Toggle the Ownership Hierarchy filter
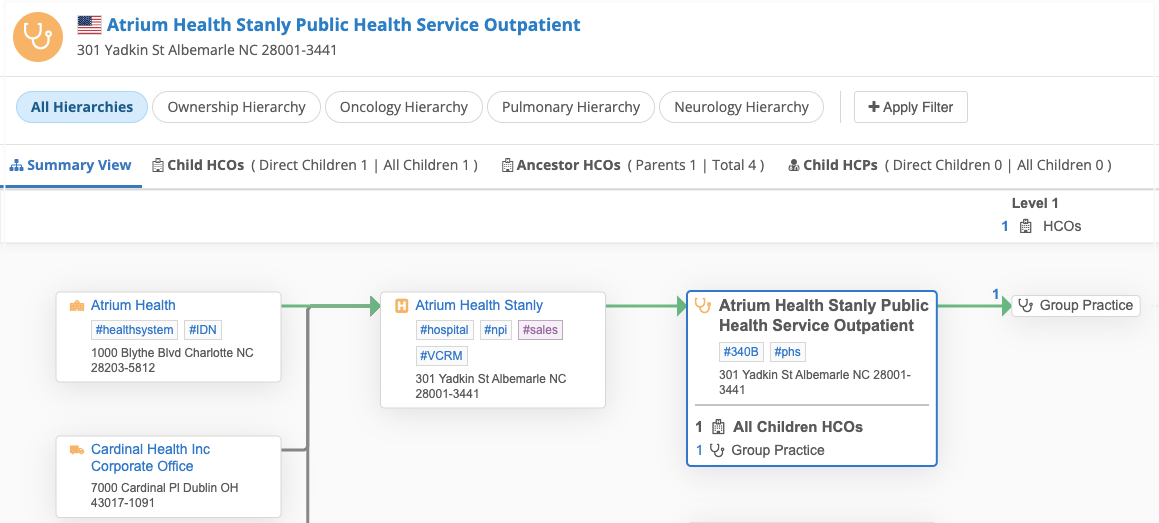The height and width of the screenshot is (523, 1159). point(236,107)
